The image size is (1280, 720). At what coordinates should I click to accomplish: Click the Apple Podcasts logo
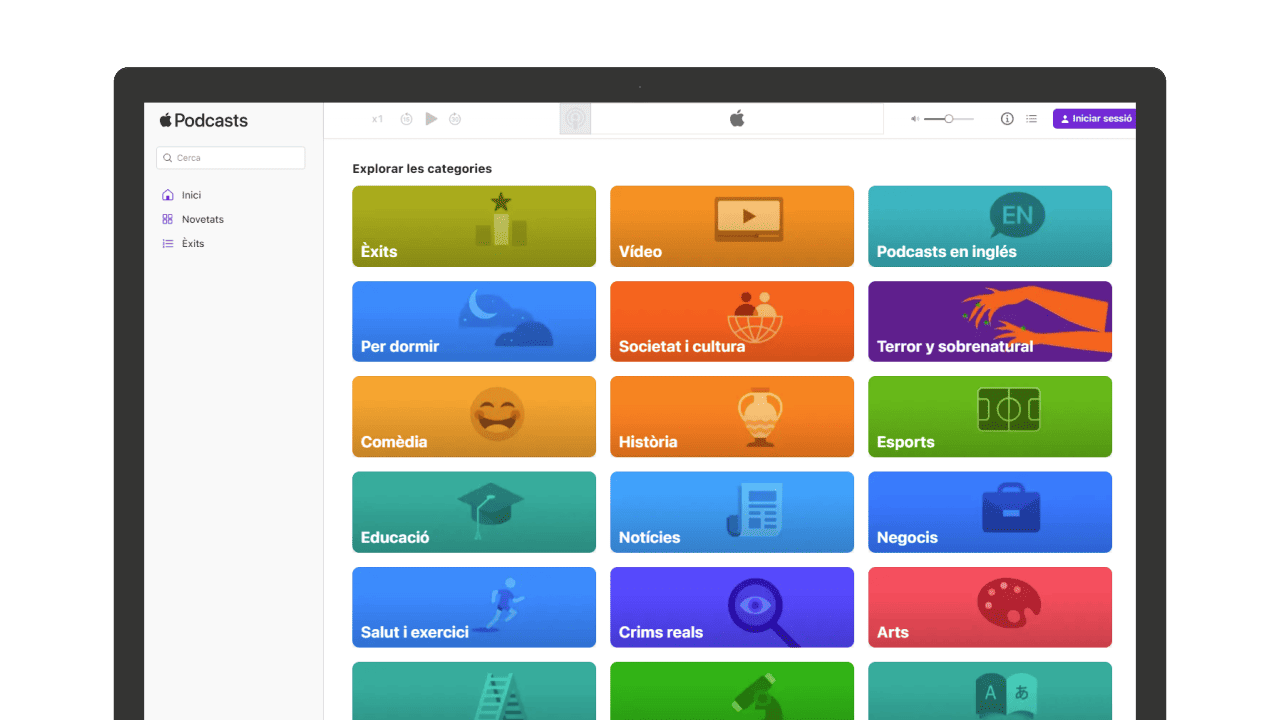point(204,121)
